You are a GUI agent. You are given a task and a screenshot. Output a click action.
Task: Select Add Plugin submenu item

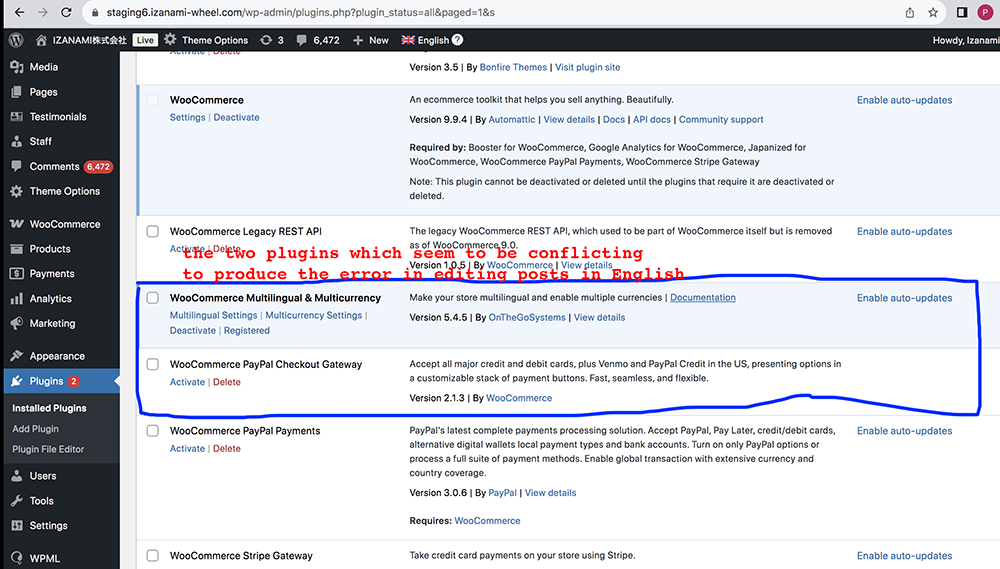coord(35,429)
